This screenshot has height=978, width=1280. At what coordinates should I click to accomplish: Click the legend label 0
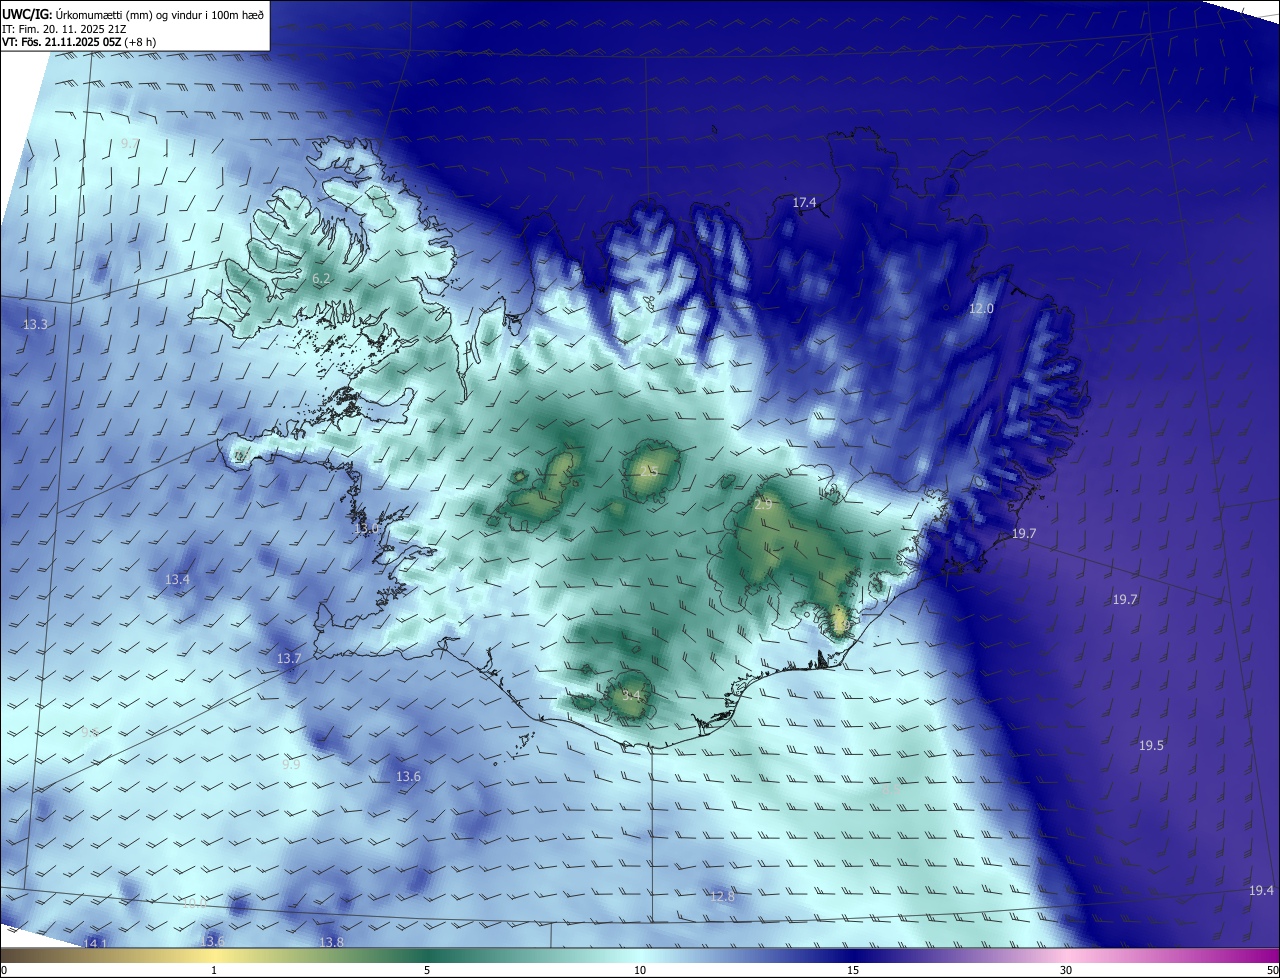3,970
